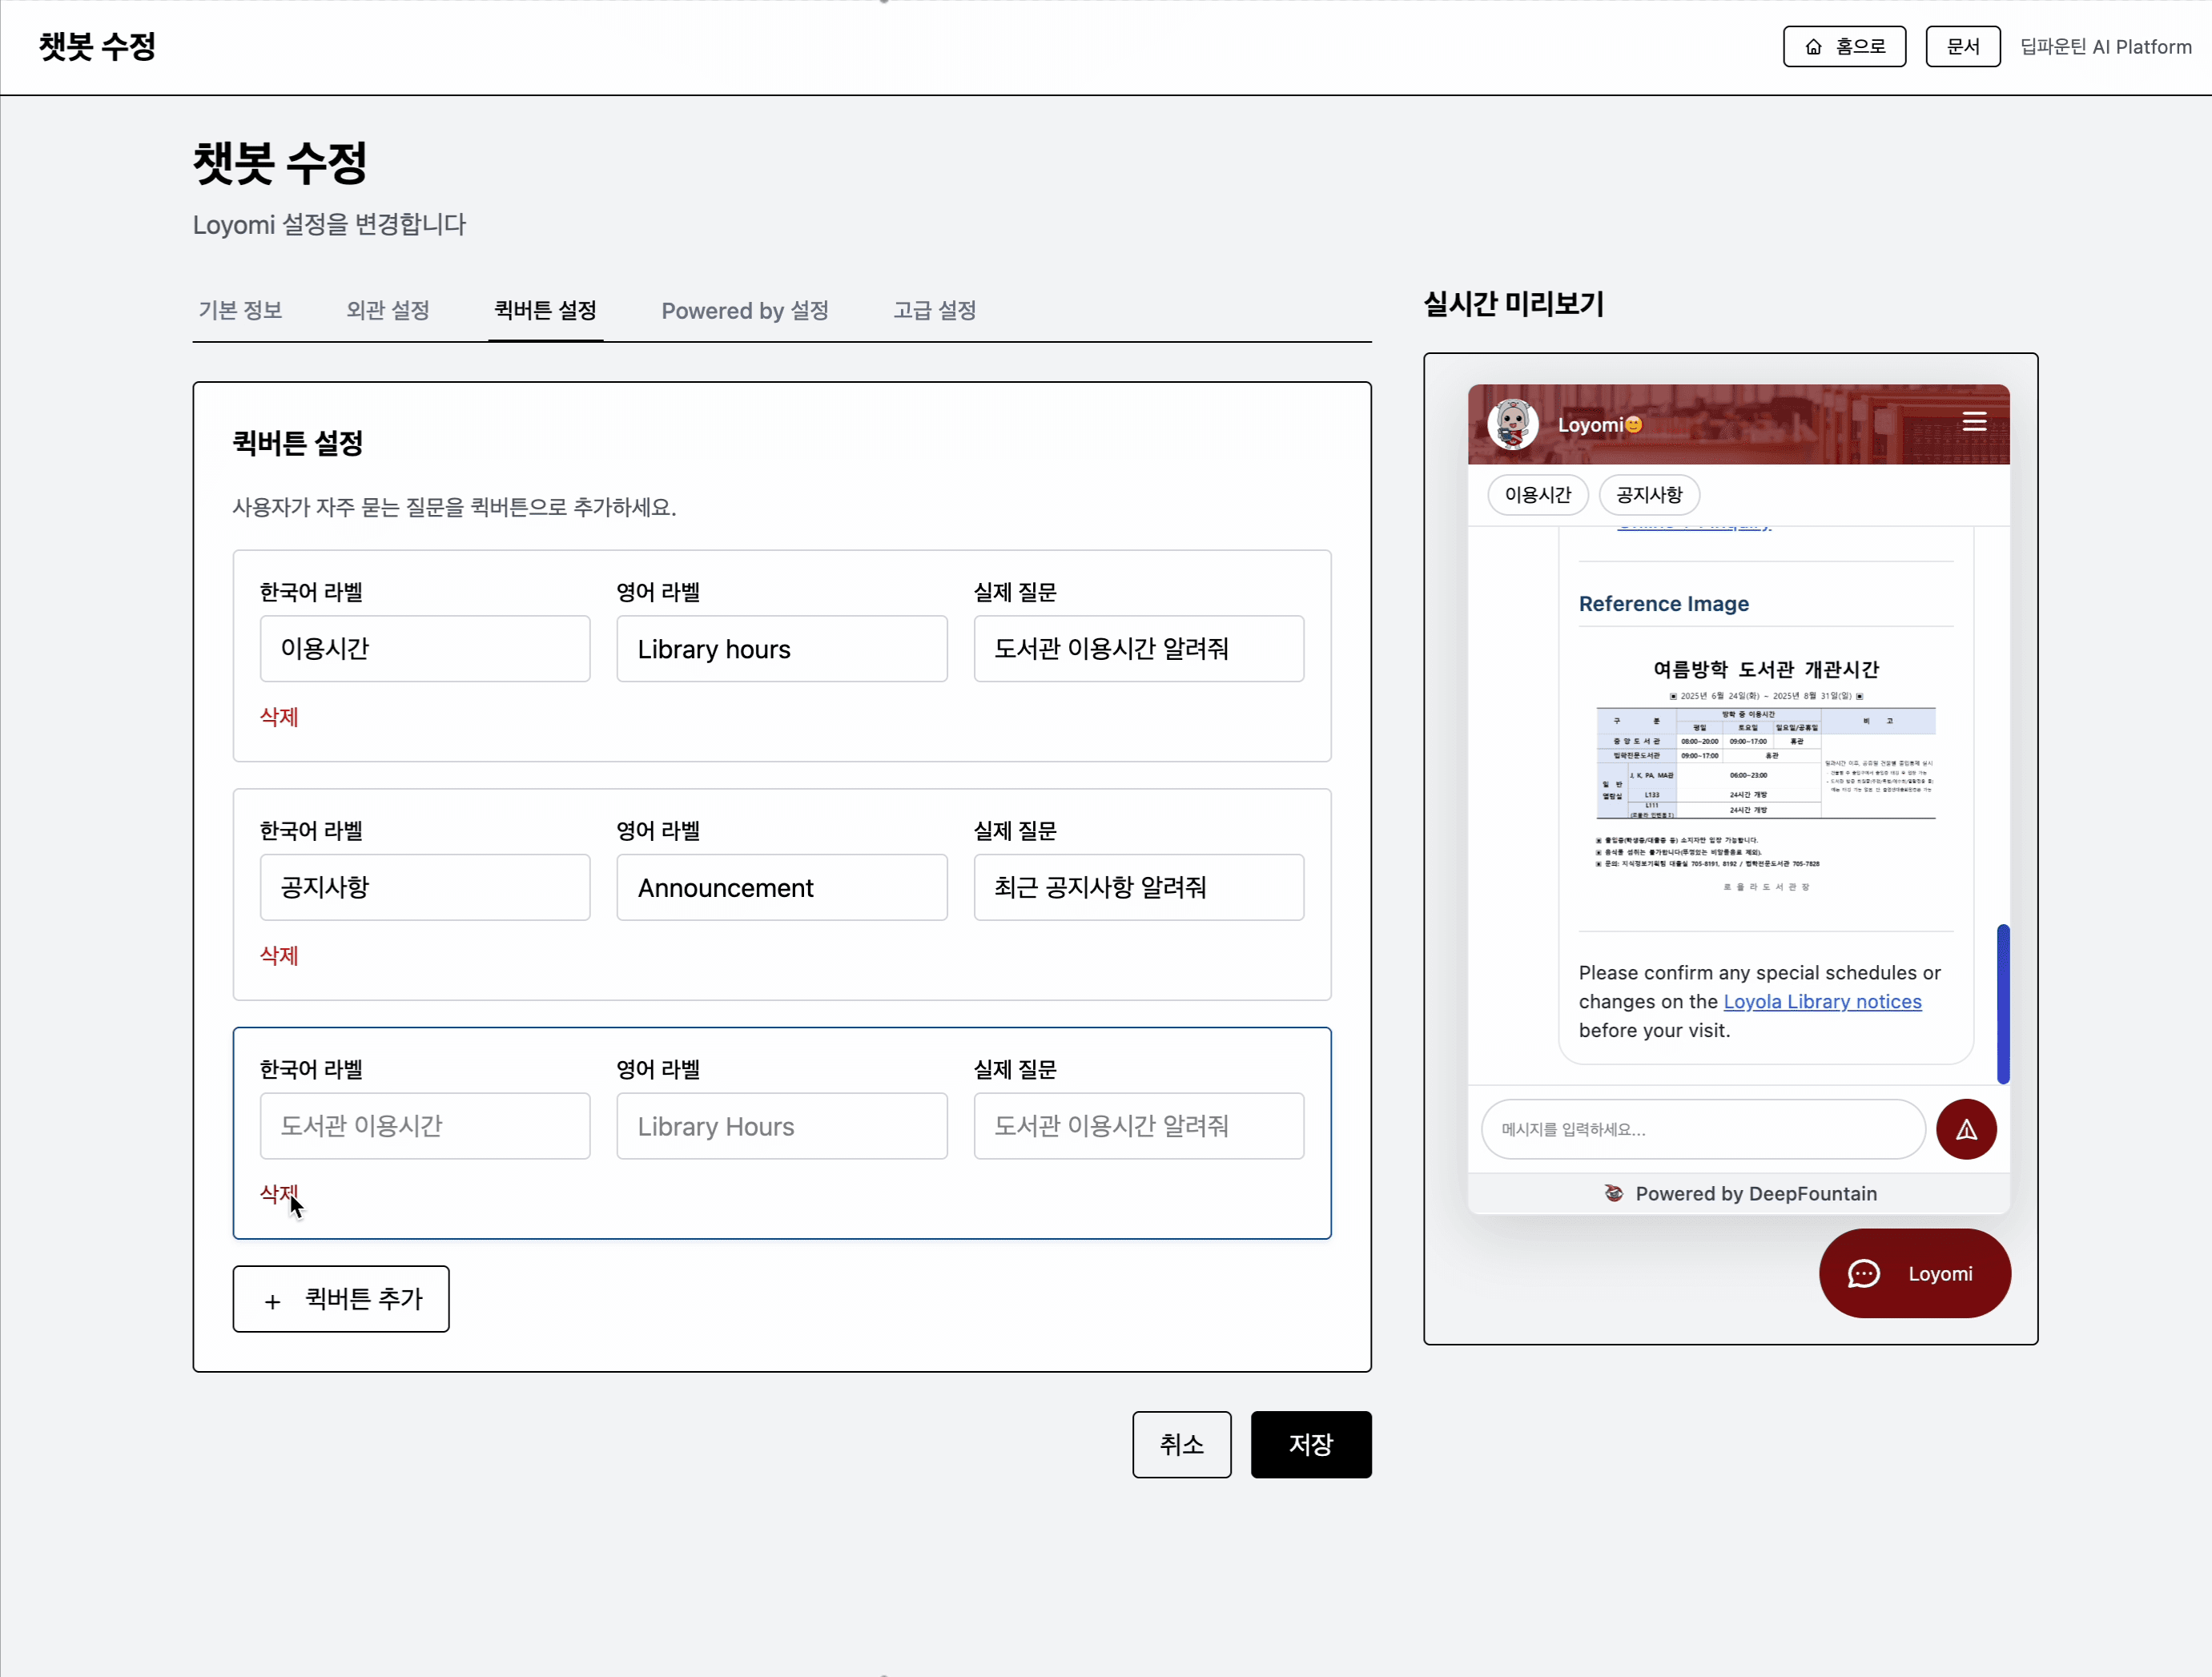2212x1677 pixels.
Task: Click the home icon in the 홈으로 button
Action: (x=1814, y=46)
